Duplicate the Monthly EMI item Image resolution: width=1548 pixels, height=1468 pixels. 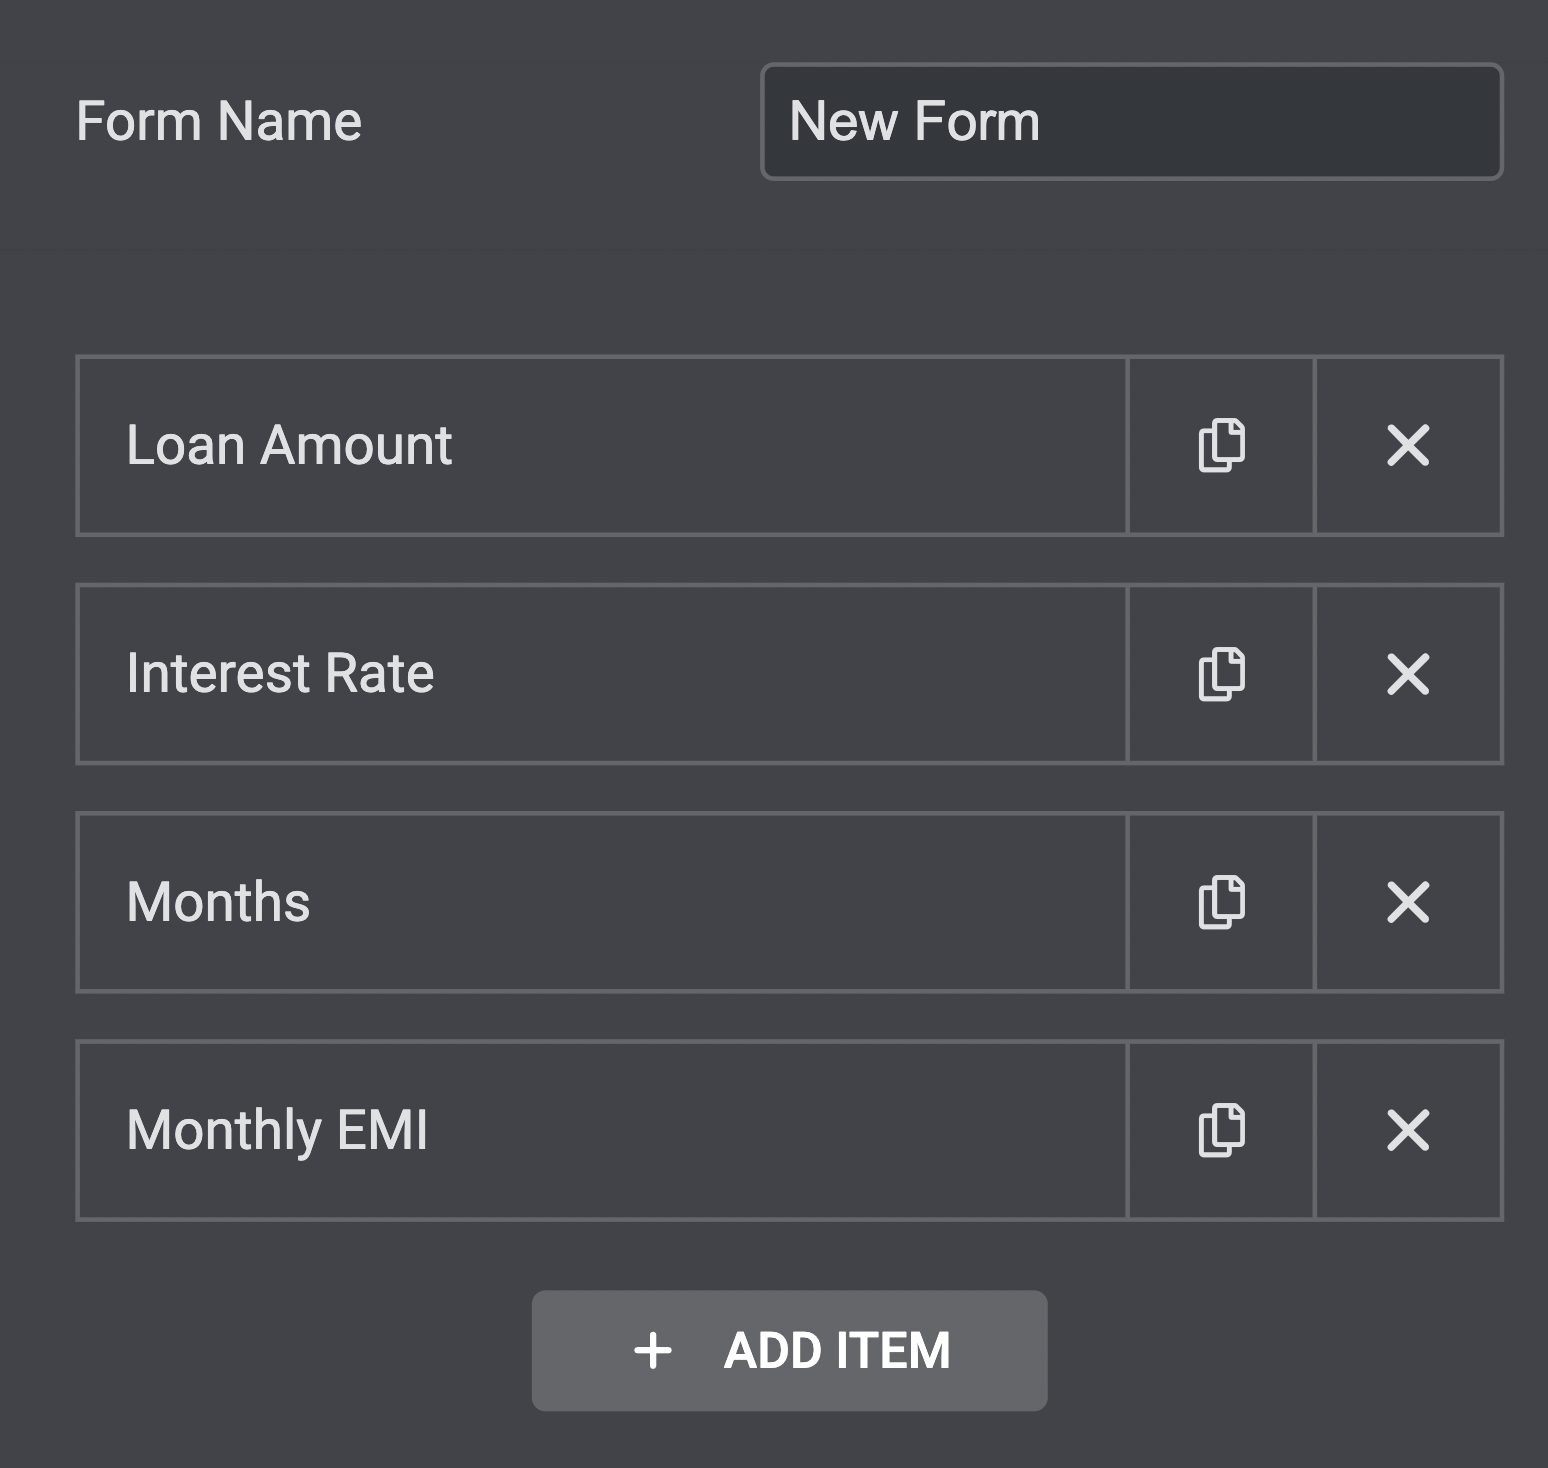pos(1221,1130)
